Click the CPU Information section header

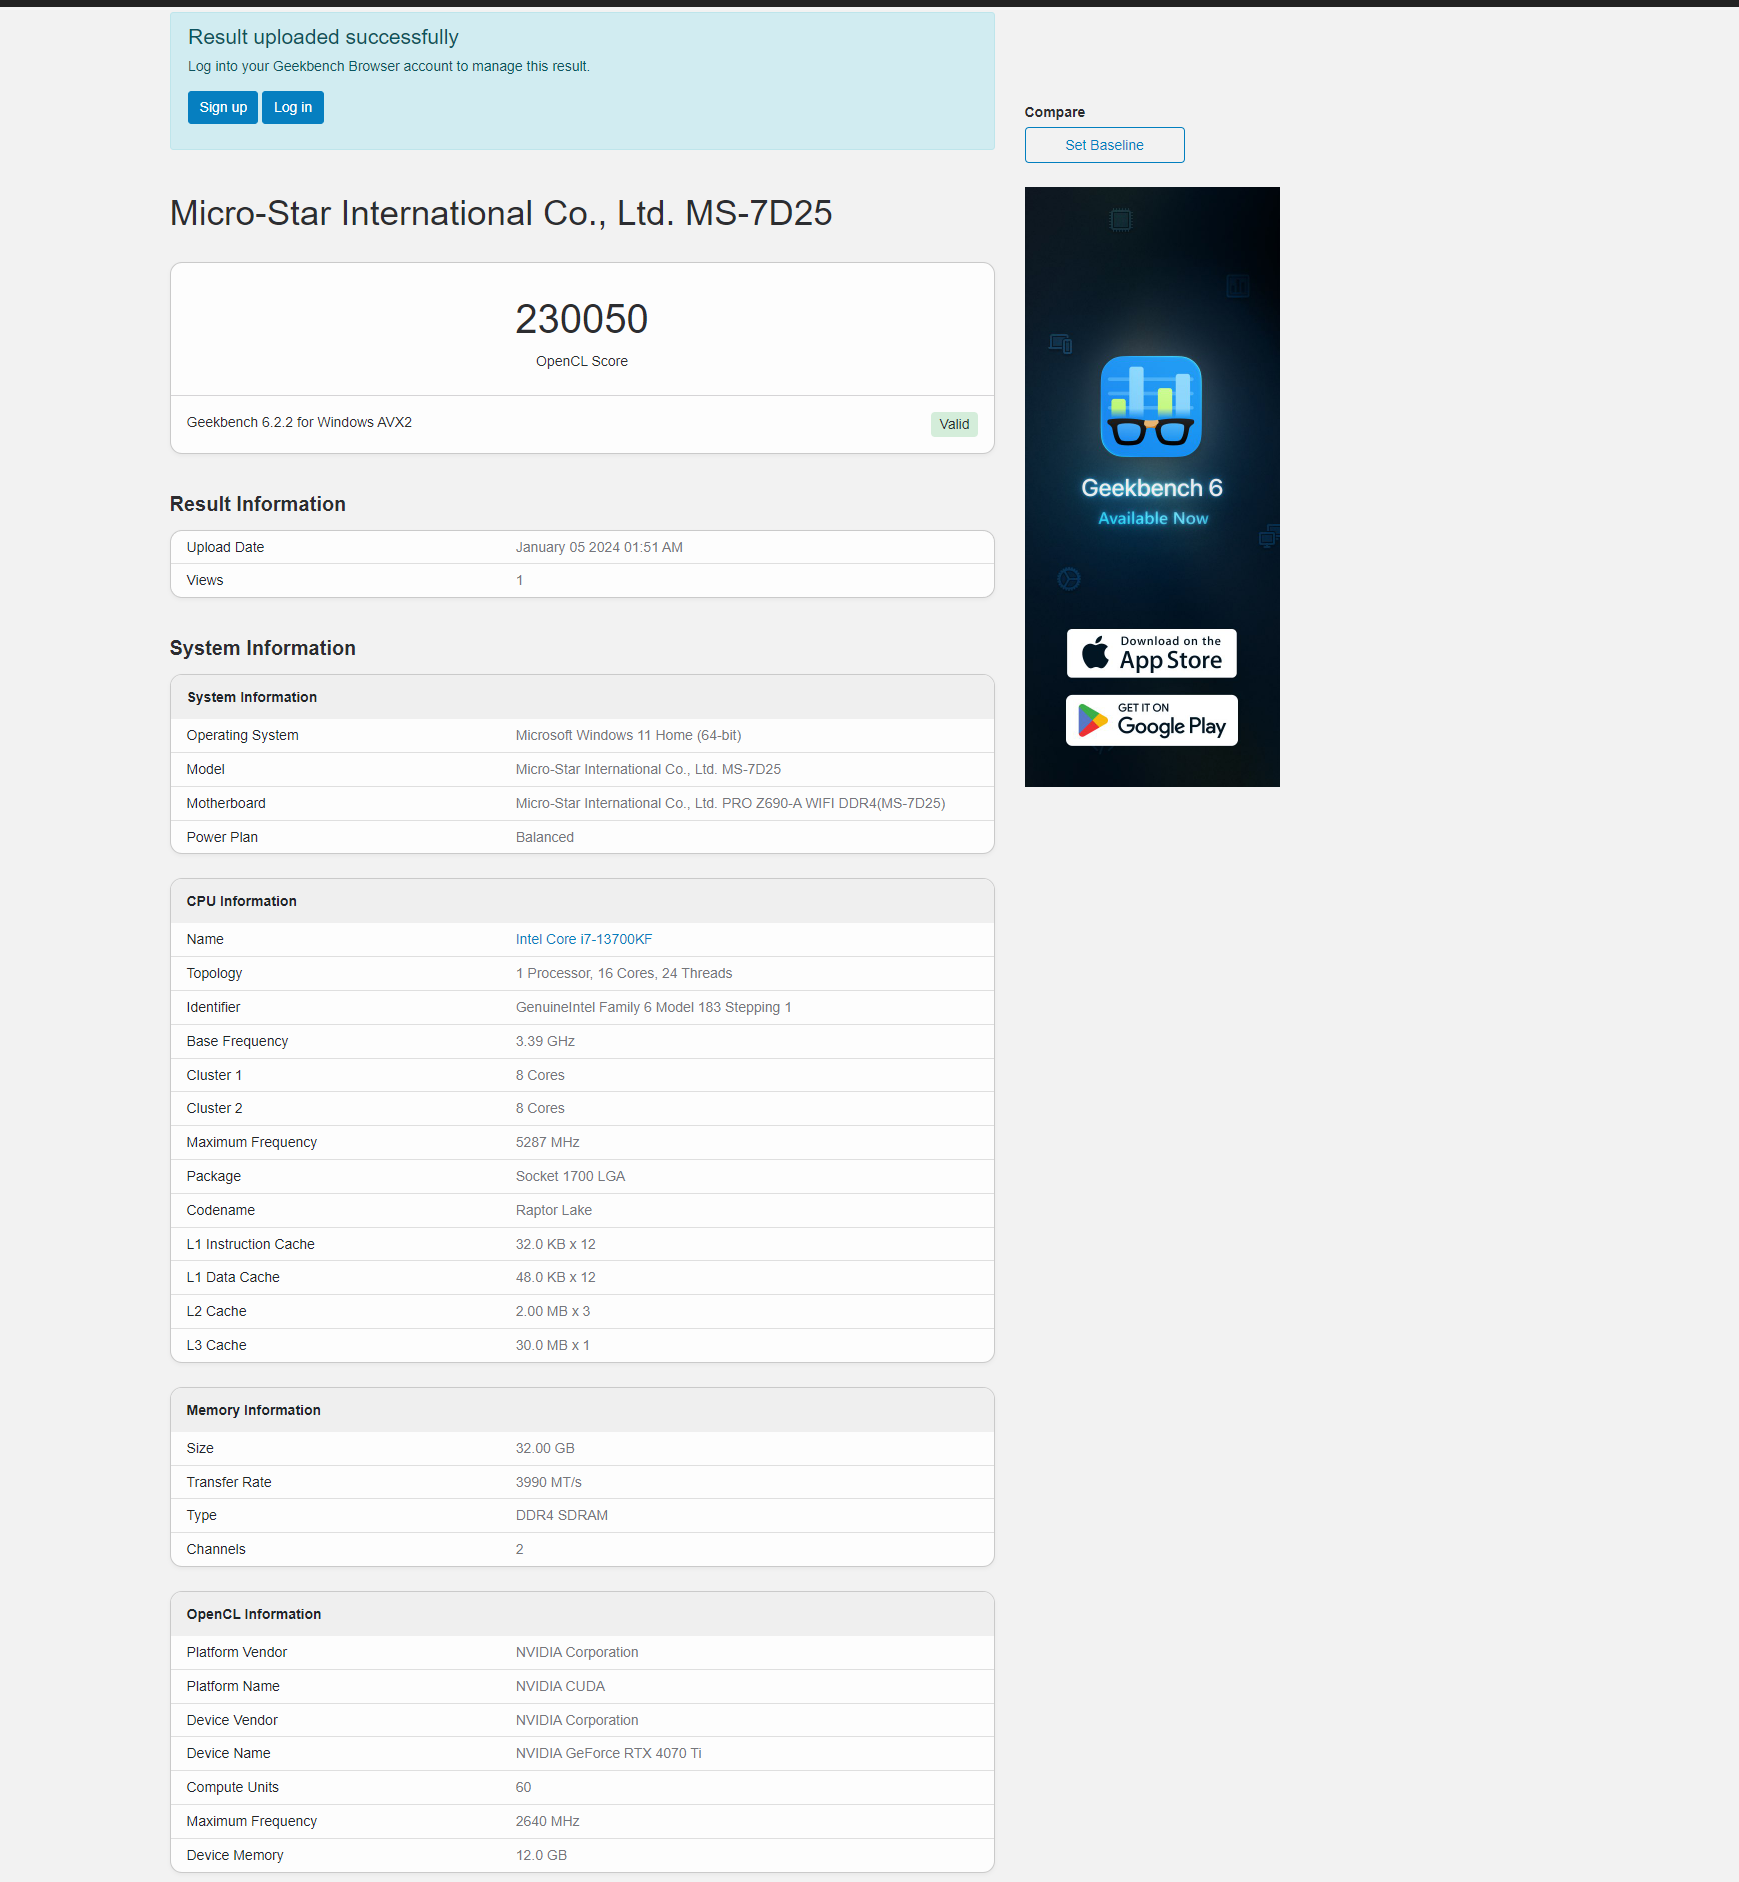(582, 901)
